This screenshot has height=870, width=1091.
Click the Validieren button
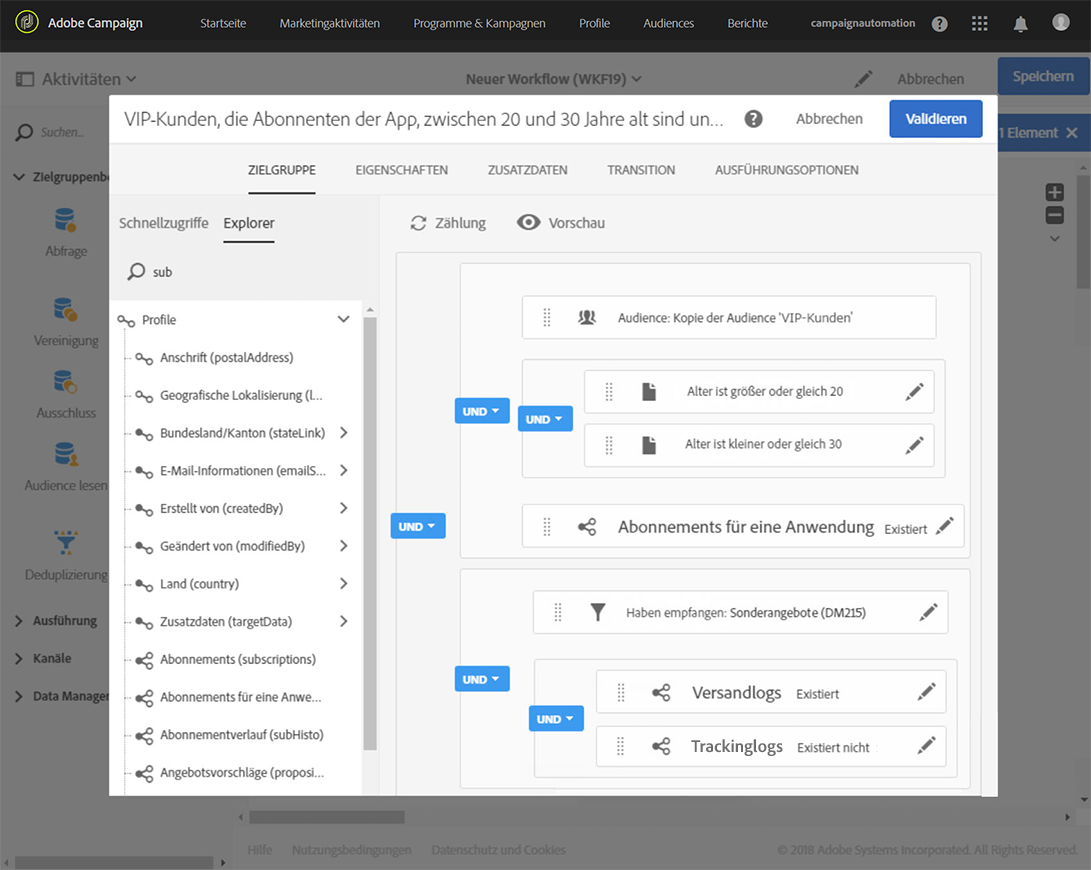[x=936, y=119]
